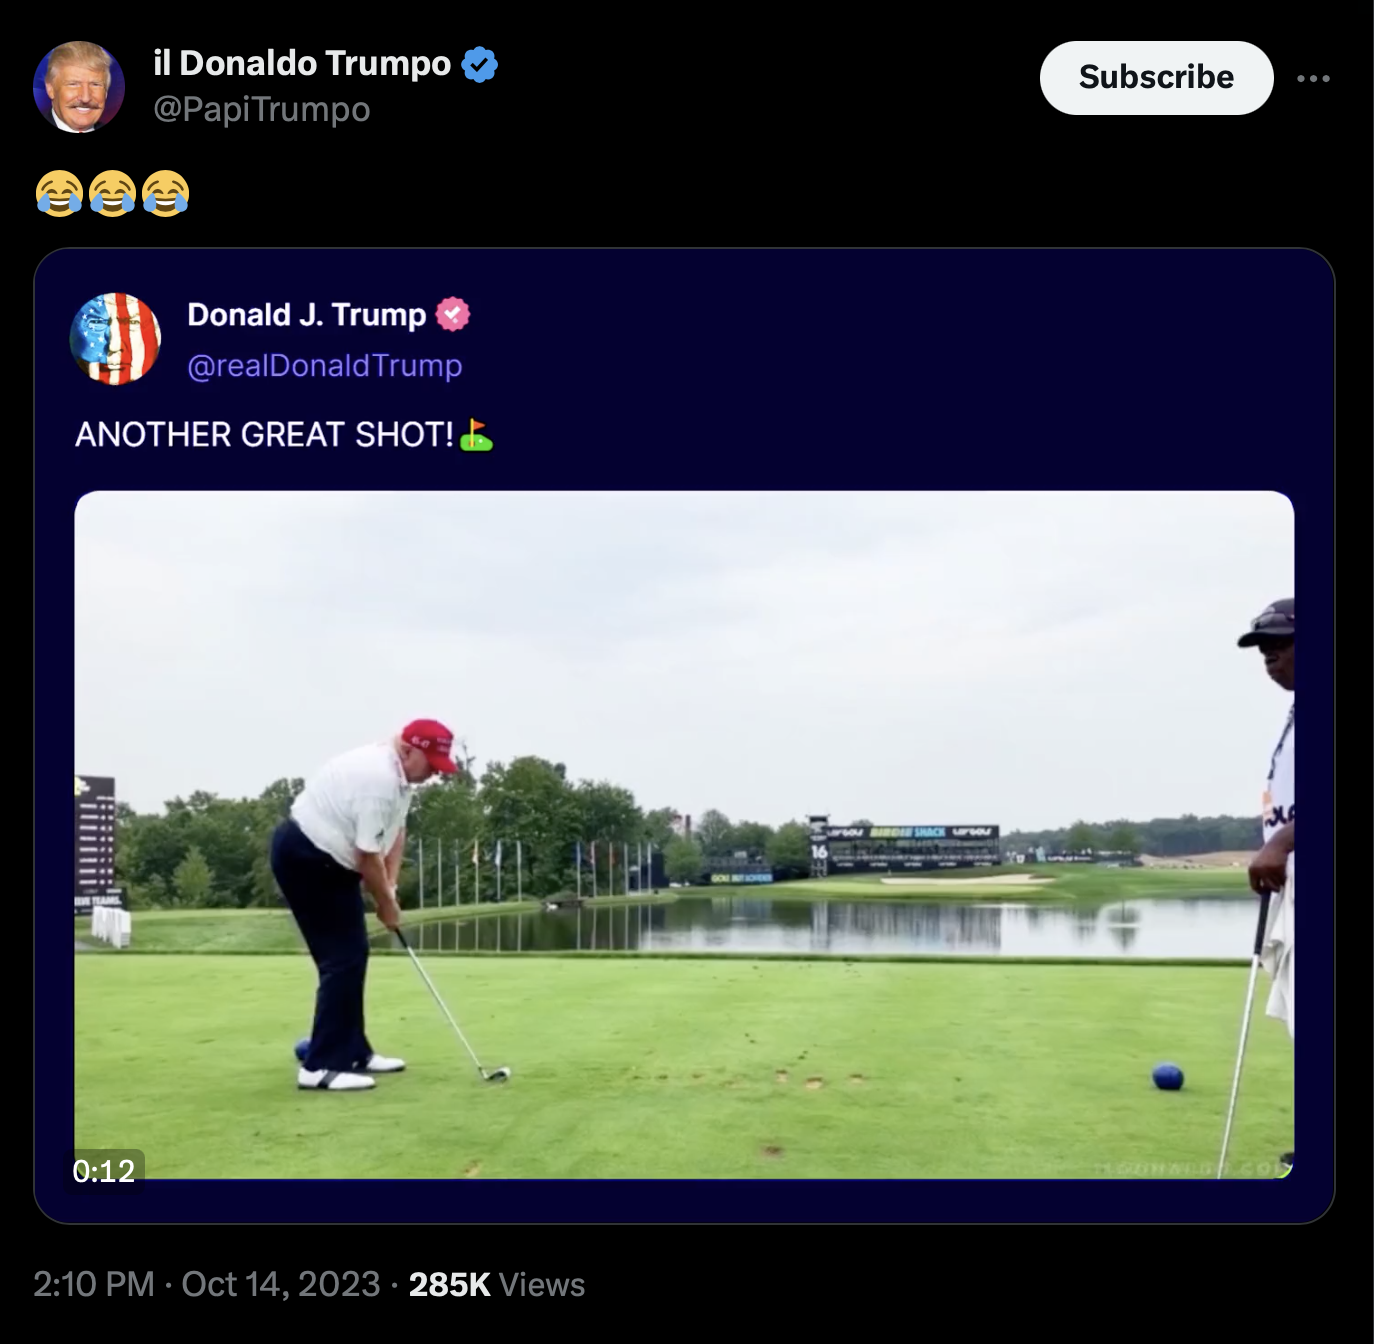The image size is (1374, 1344).
Task: Click the pink verified badge in quote
Action: (453, 315)
